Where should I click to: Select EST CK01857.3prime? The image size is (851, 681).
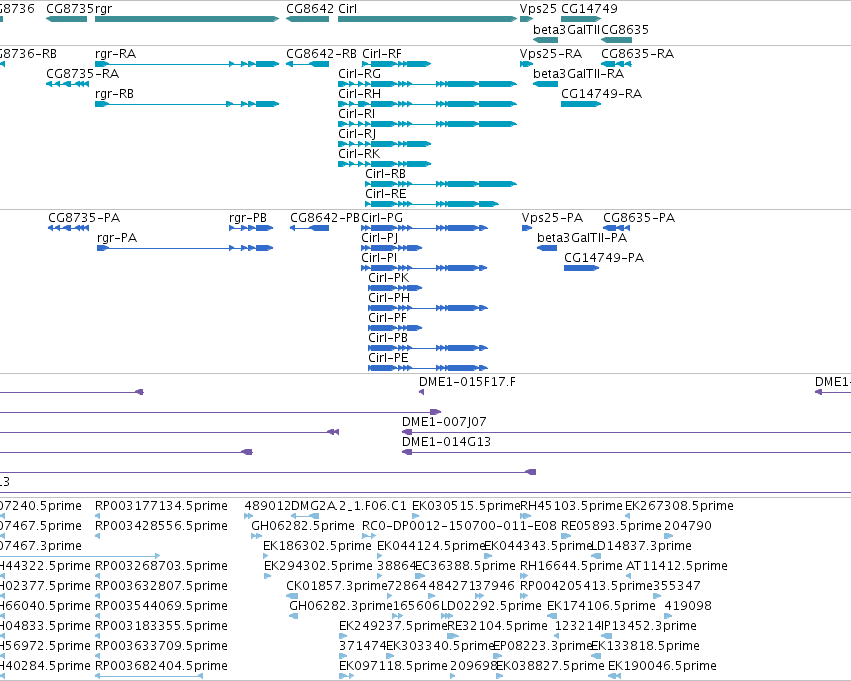(291, 596)
